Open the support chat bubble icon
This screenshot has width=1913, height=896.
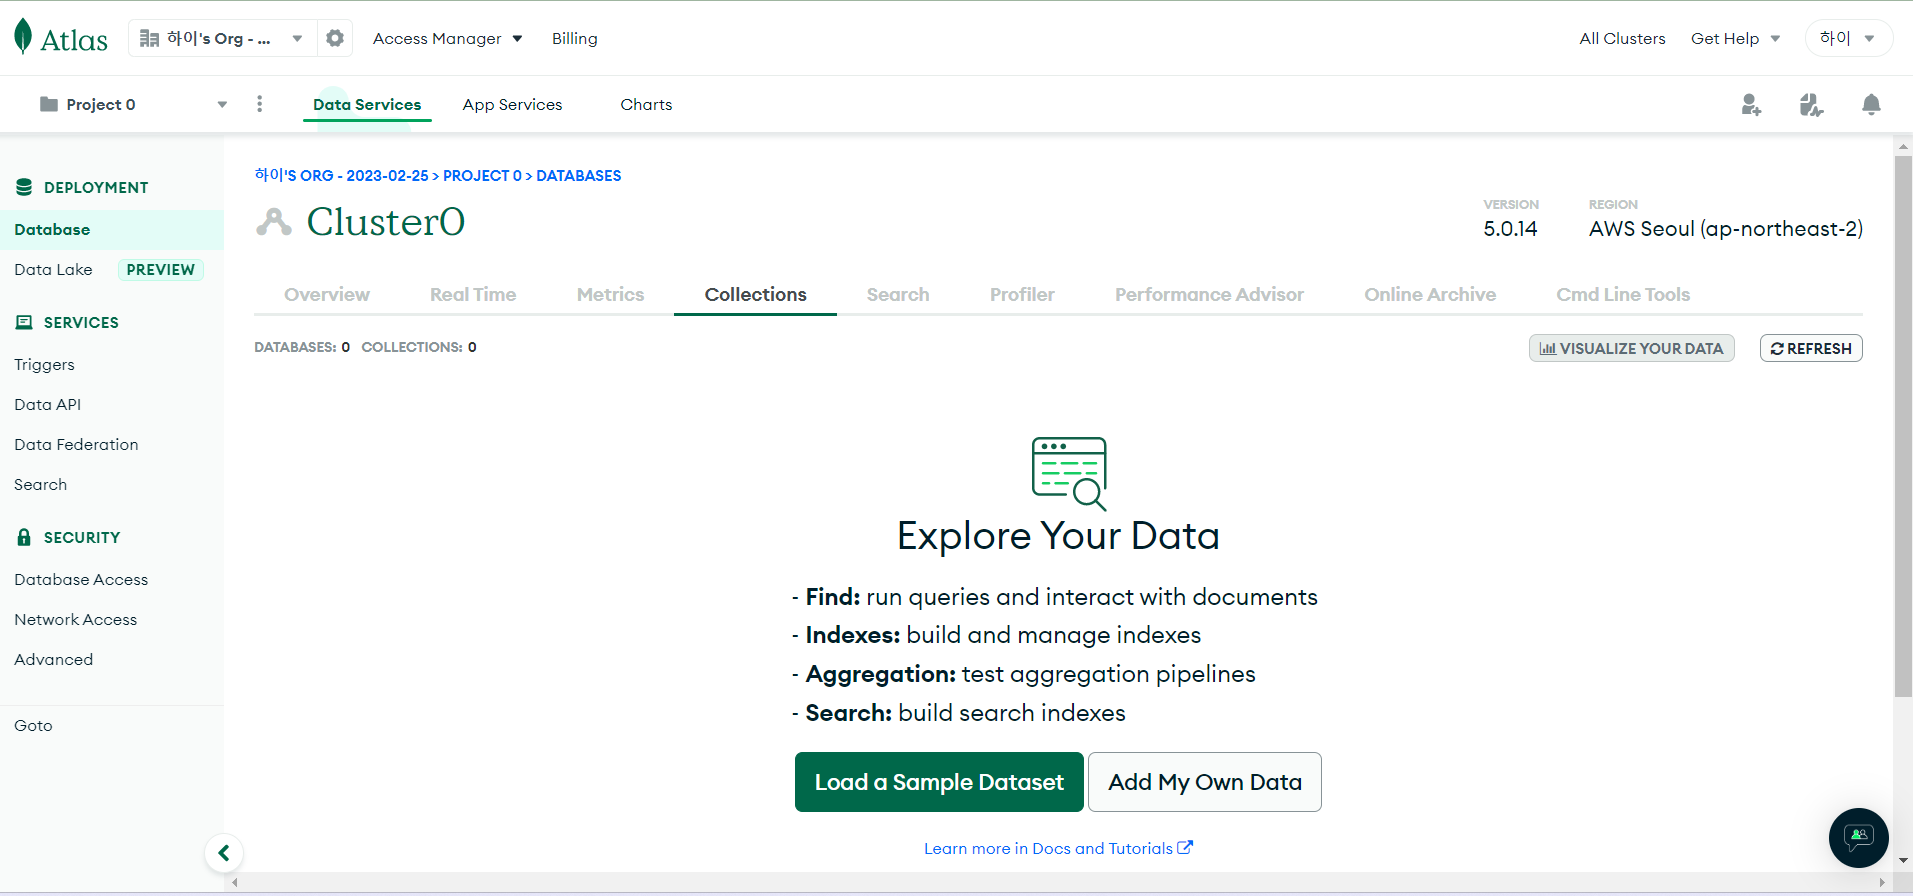coord(1858,837)
